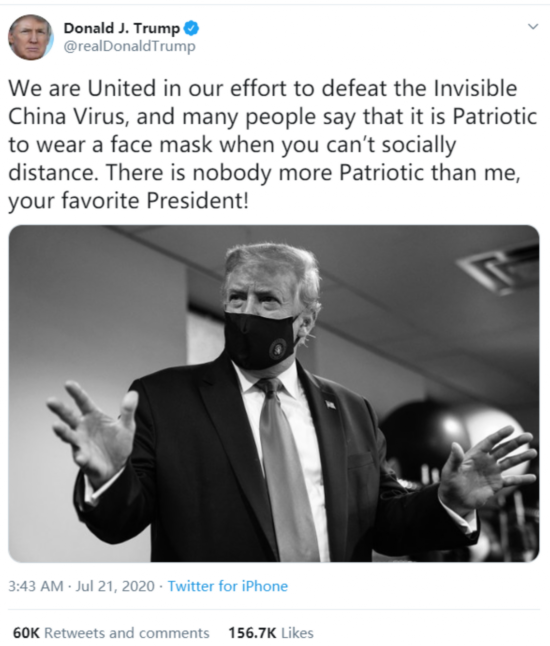Open the Retweets and comments label
The height and width of the screenshot is (646, 550).
[126, 632]
